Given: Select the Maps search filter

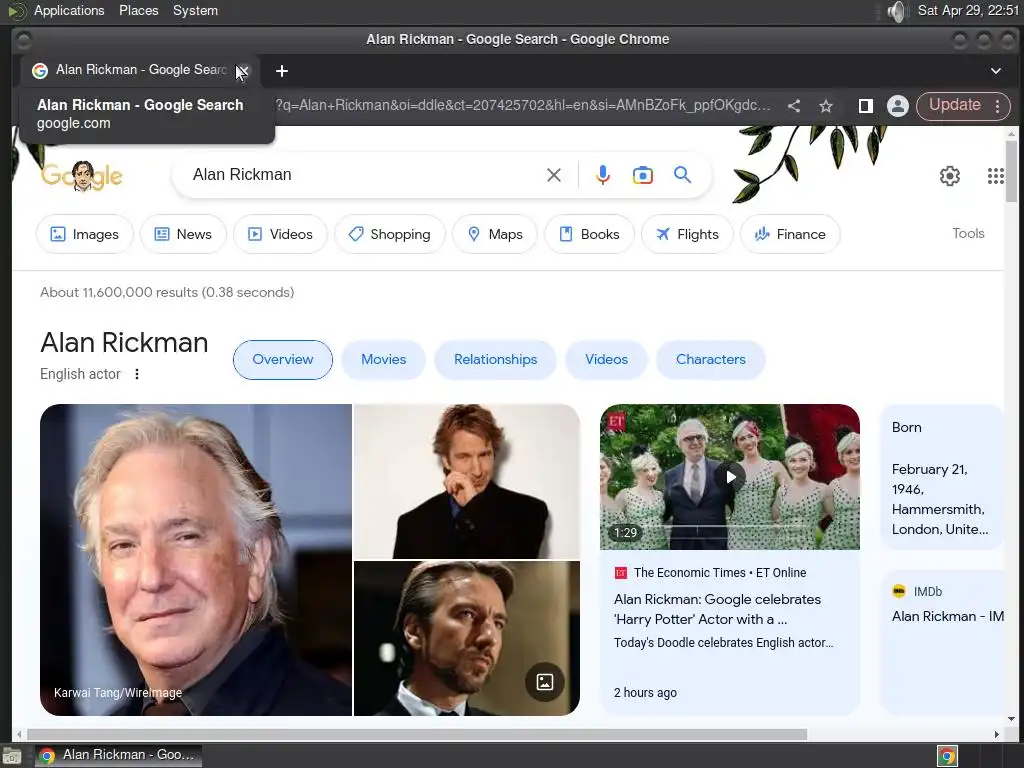Looking at the screenshot, I should click(x=495, y=234).
